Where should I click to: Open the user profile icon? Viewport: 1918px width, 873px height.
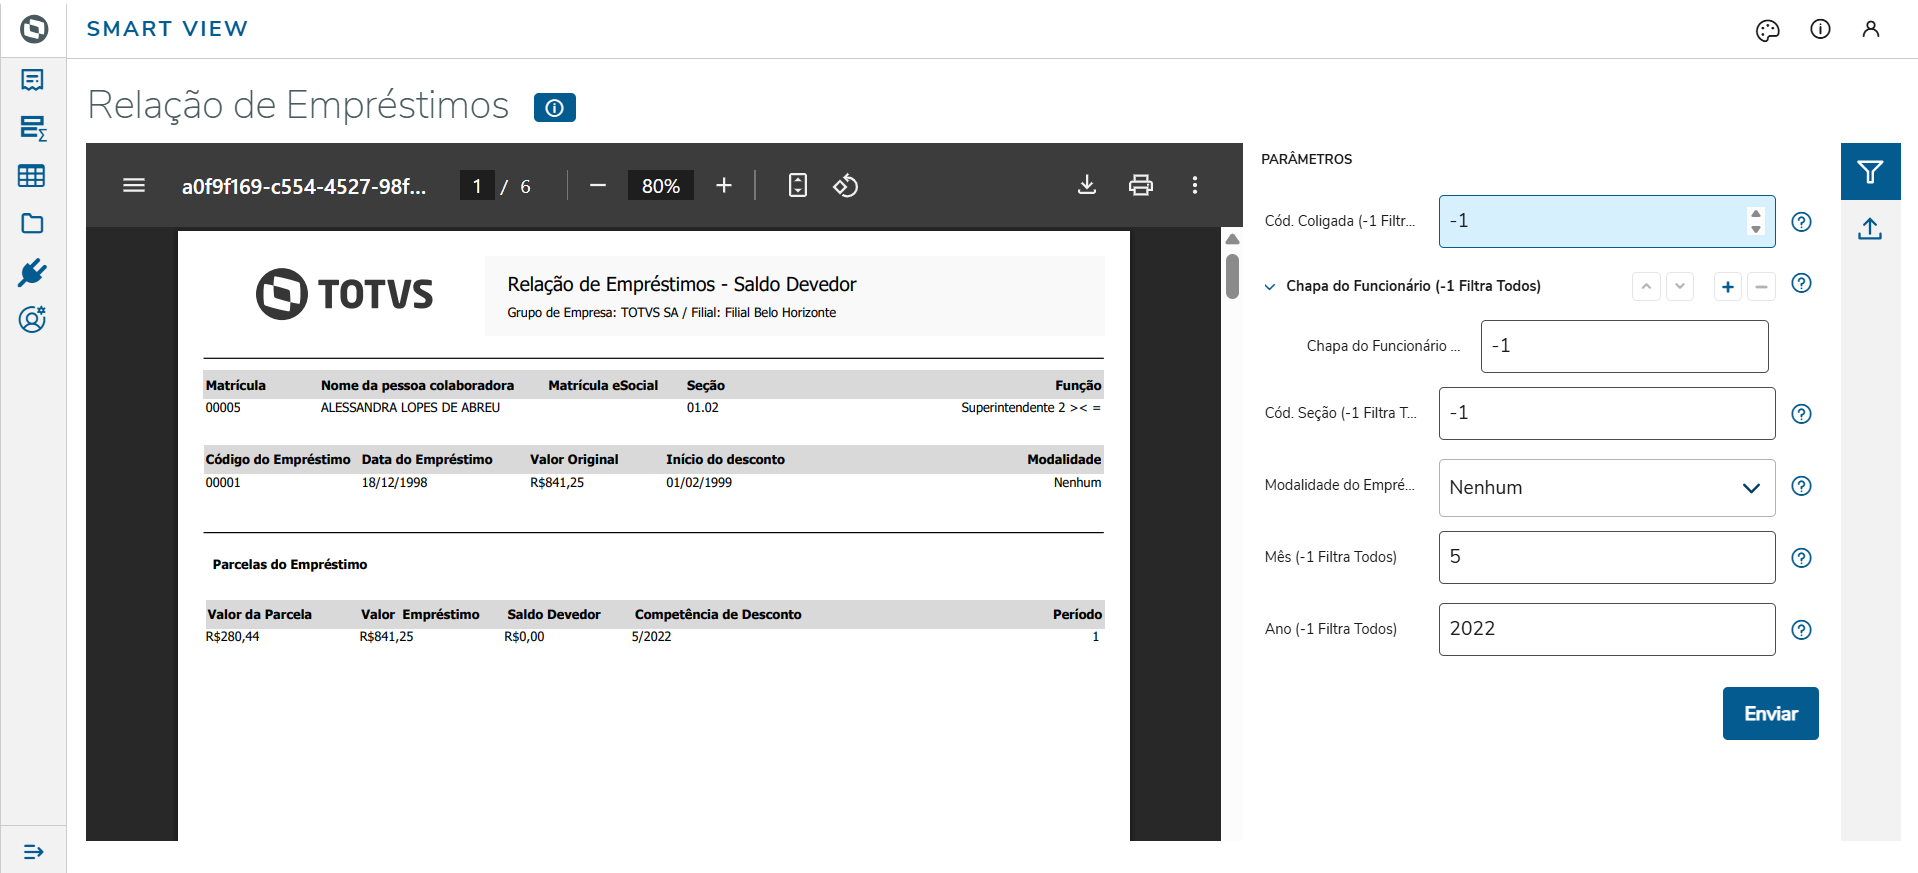(1870, 30)
